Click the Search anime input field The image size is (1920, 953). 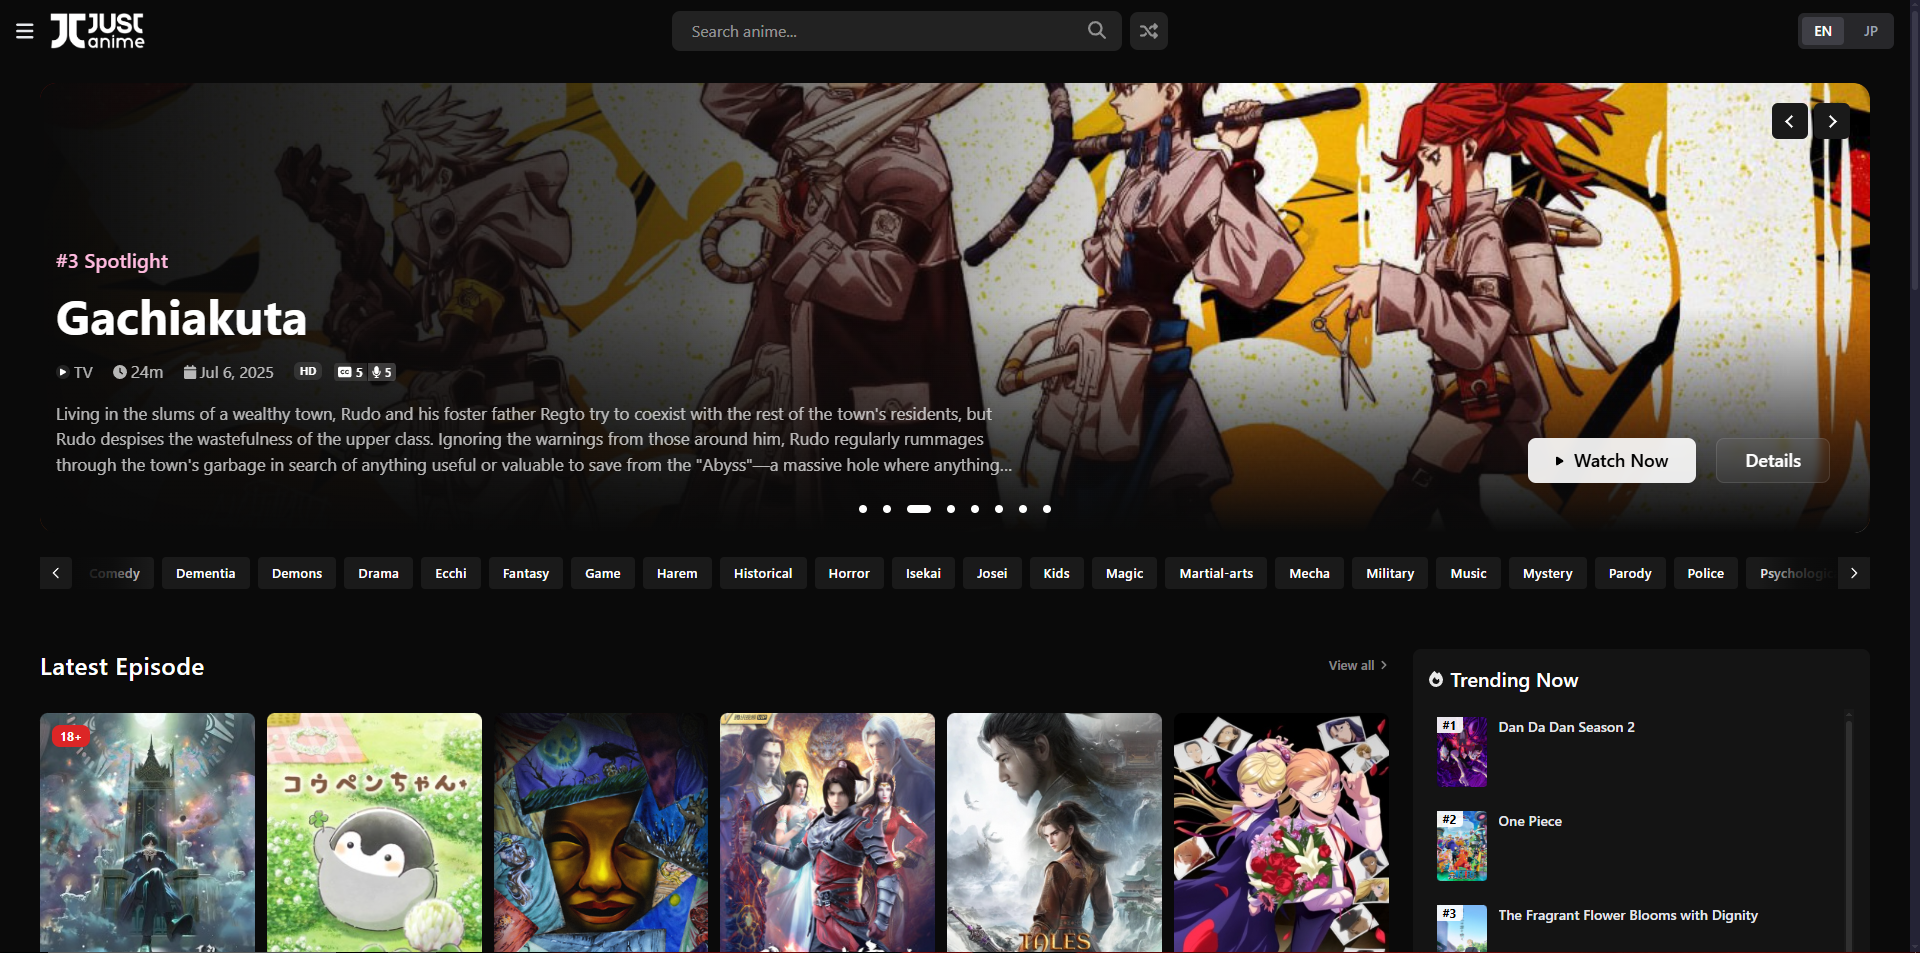click(x=880, y=32)
